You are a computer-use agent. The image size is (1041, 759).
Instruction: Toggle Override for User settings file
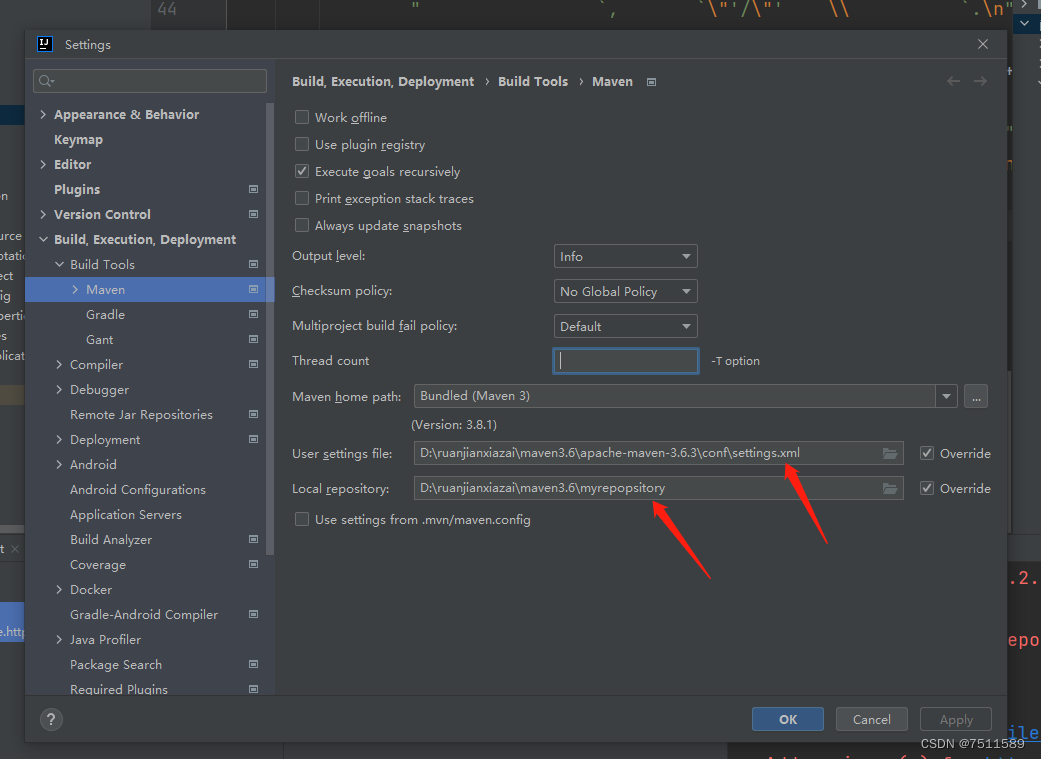point(927,454)
